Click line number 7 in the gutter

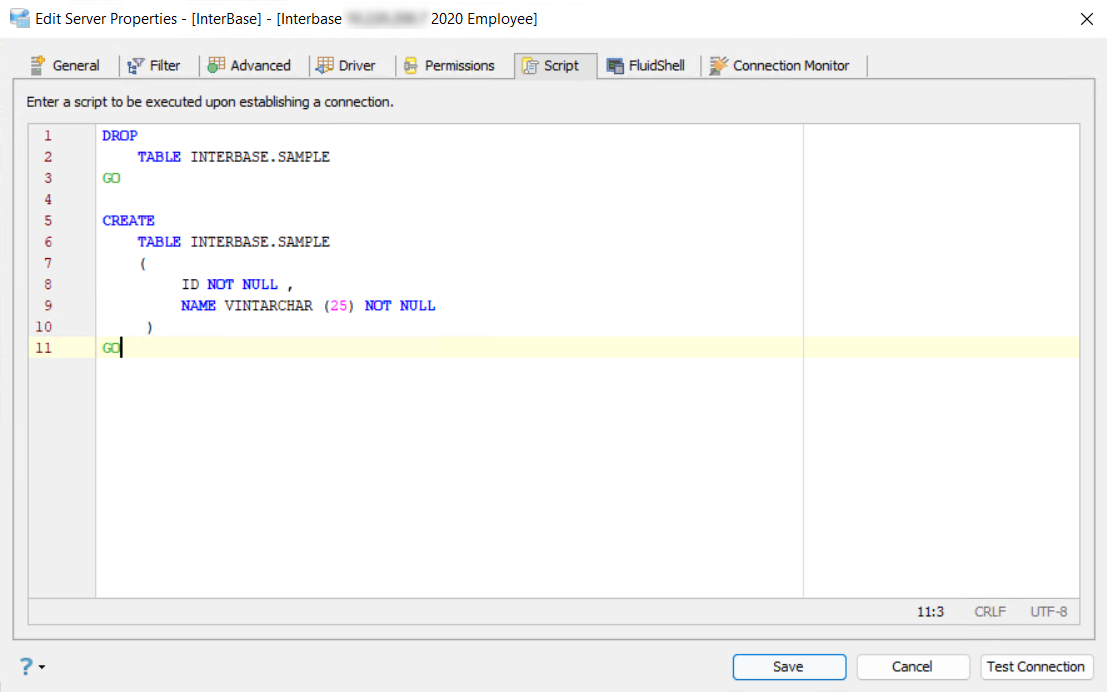click(x=48, y=263)
